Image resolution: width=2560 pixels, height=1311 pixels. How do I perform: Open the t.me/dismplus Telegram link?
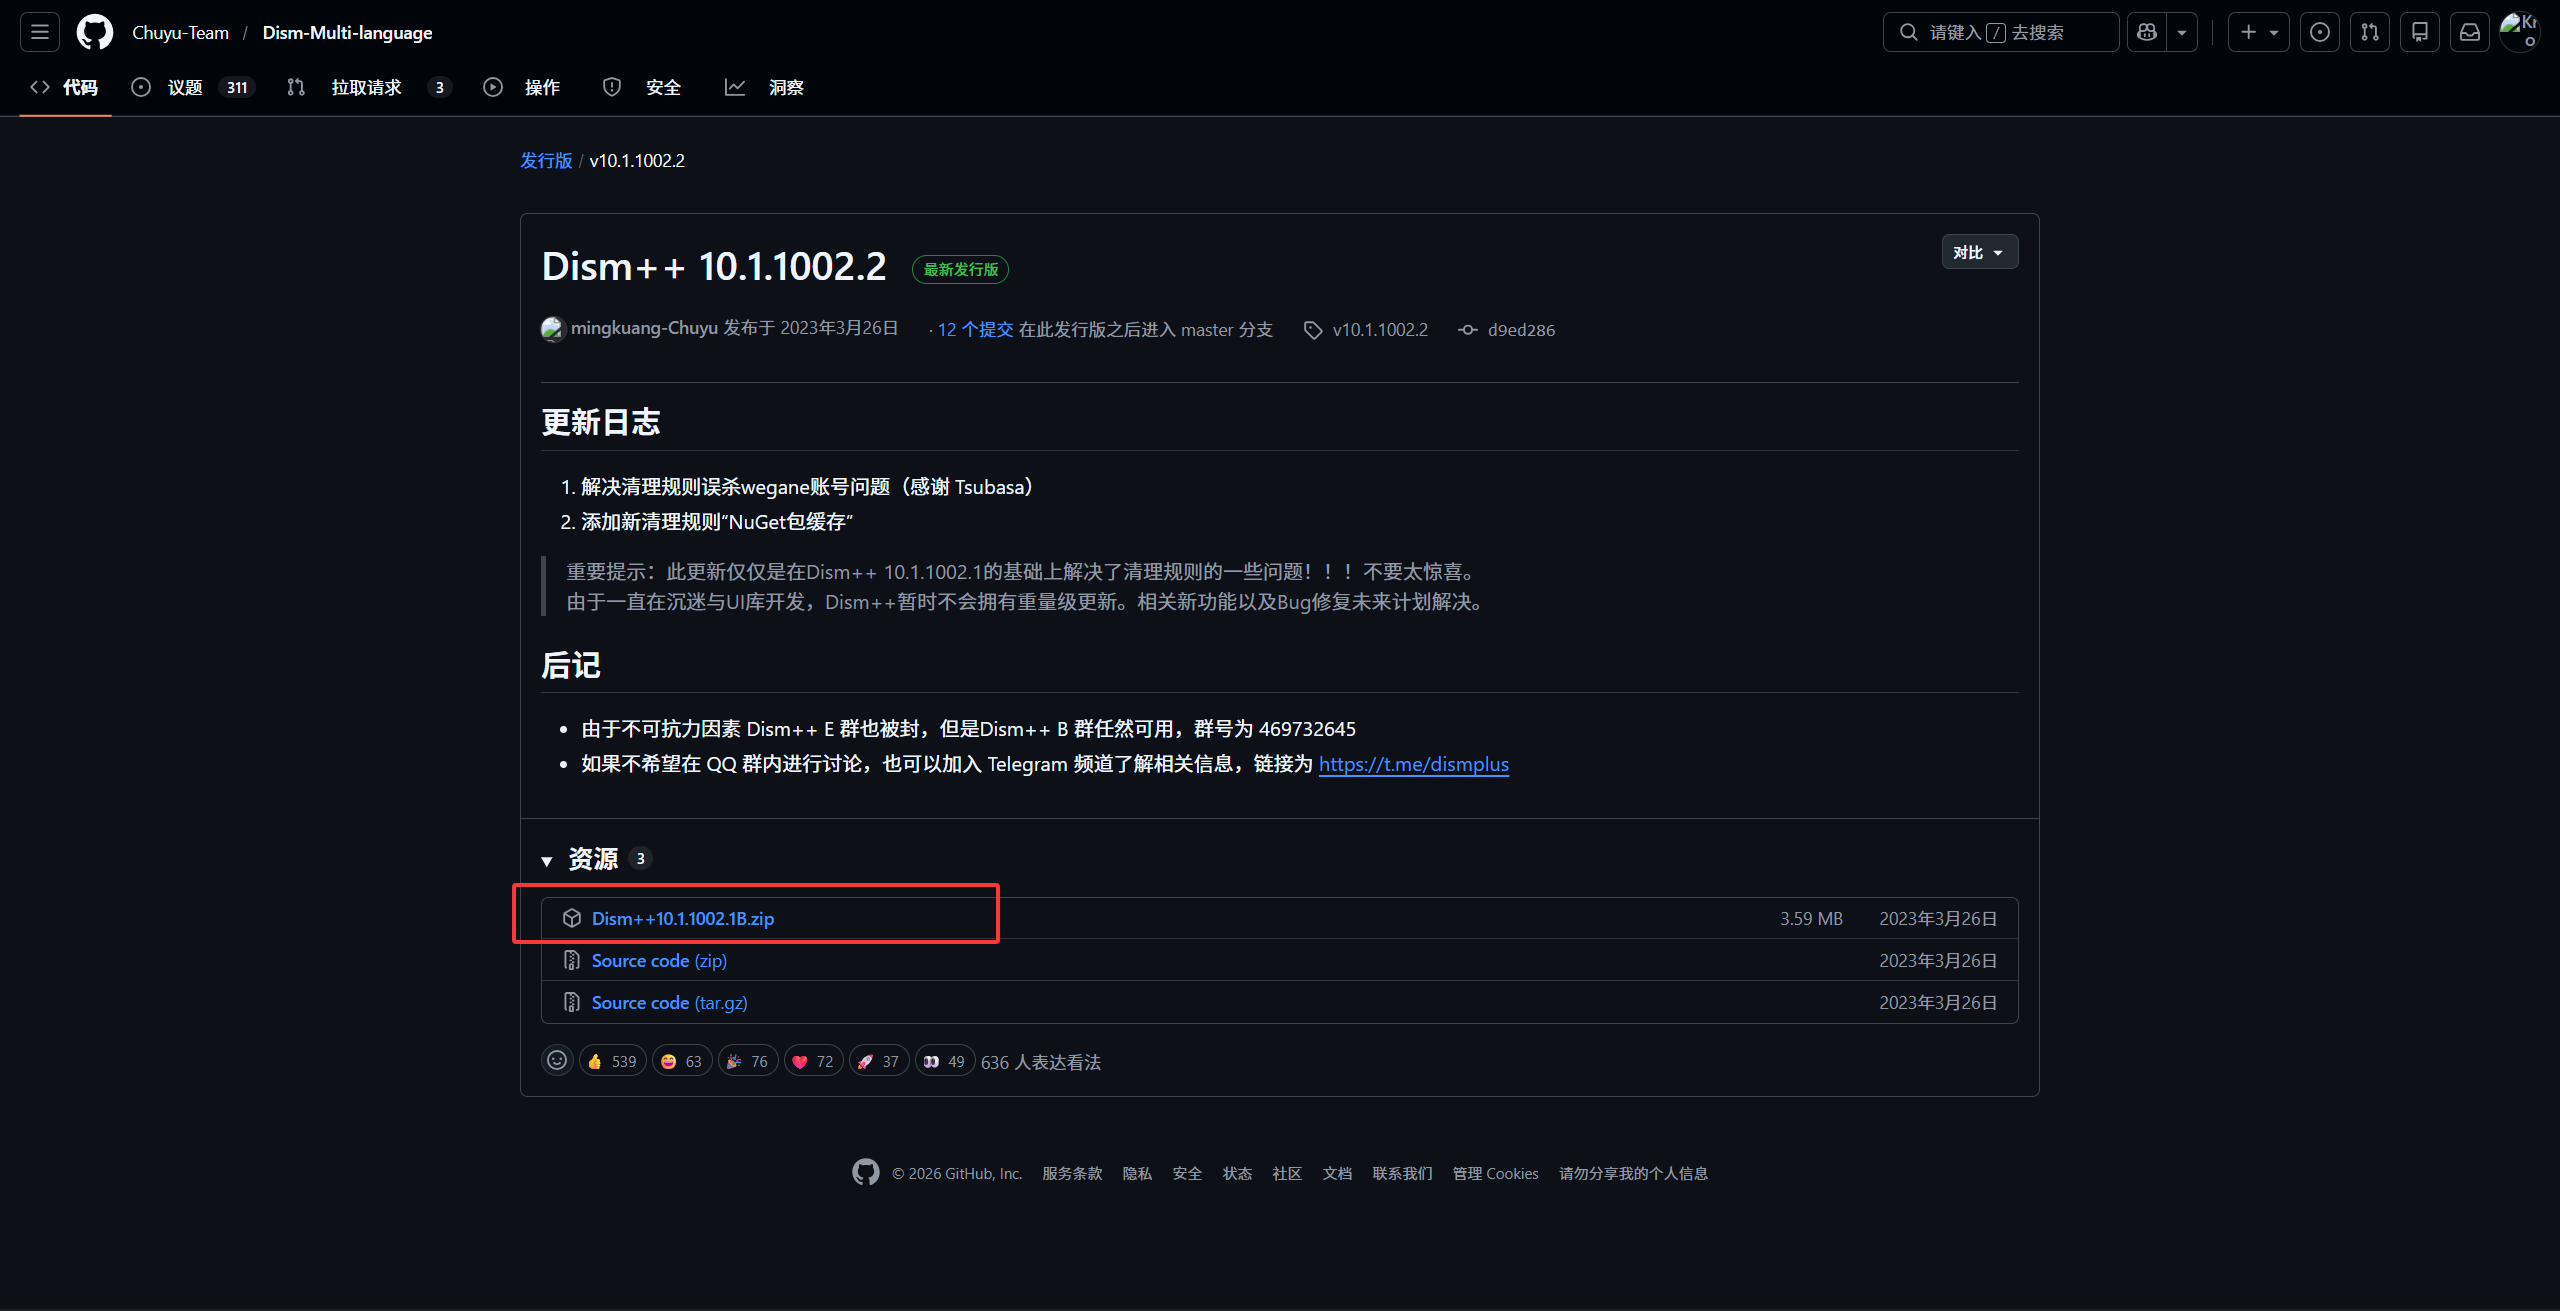click(1413, 764)
